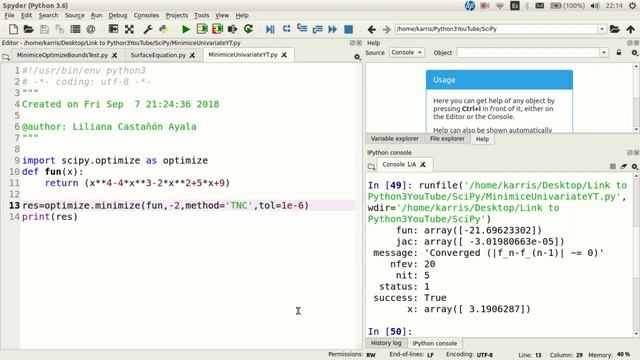Viewport: 640px width, 360px height.
Task: Run the file with the green play button
Action: tap(186, 29)
